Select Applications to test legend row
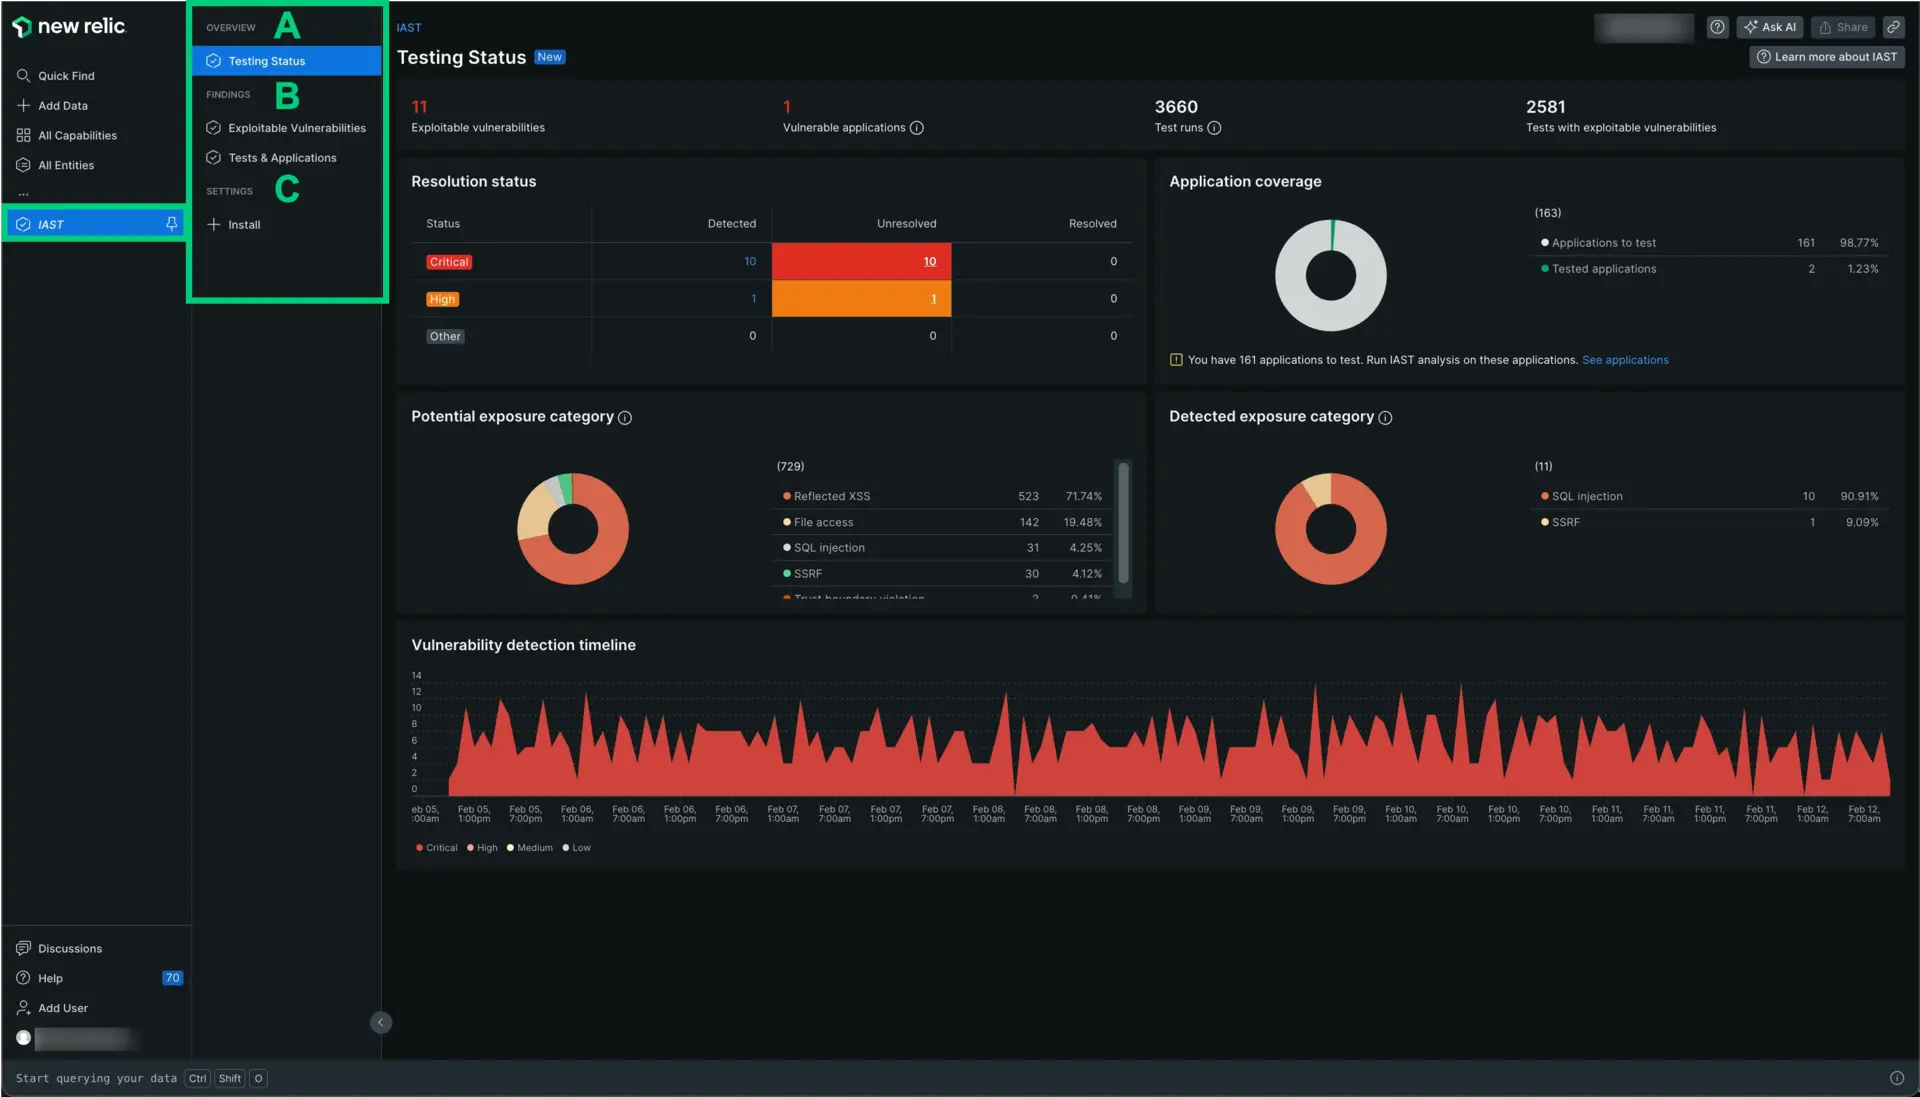The width and height of the screenshot is (1920, 1097). point(1708,243)
